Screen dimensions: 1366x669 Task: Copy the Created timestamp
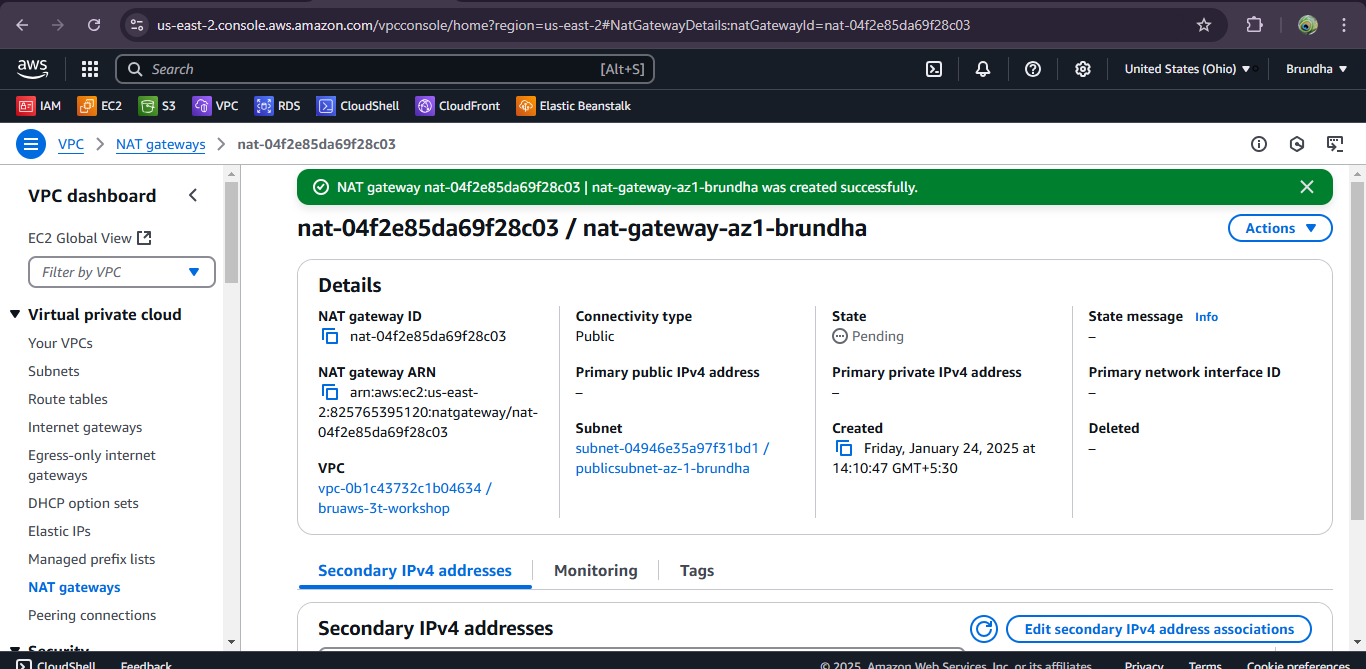[844, 448]
